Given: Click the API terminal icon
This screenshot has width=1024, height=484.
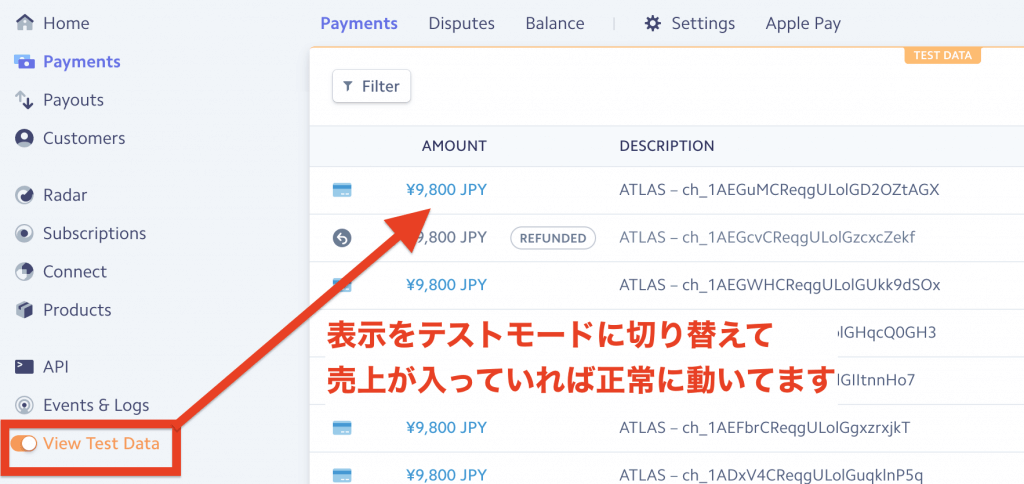Looking at the screenshot, I should coord(24,366).
